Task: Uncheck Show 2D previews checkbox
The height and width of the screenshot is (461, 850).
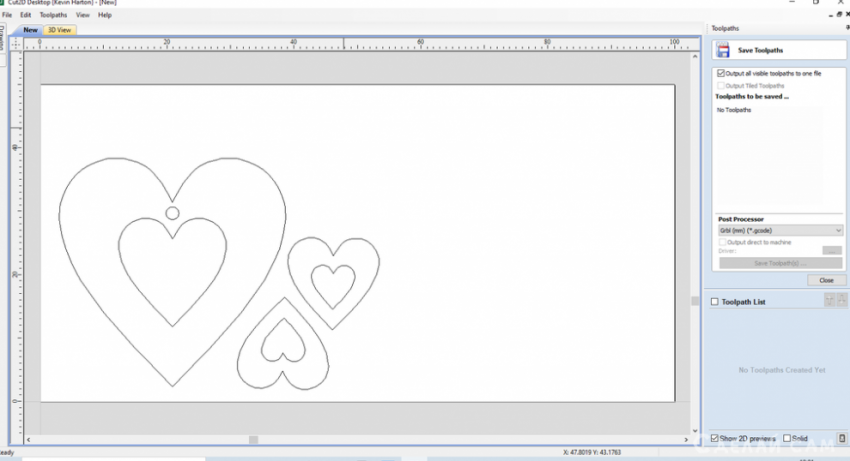Action: [714, 438]
